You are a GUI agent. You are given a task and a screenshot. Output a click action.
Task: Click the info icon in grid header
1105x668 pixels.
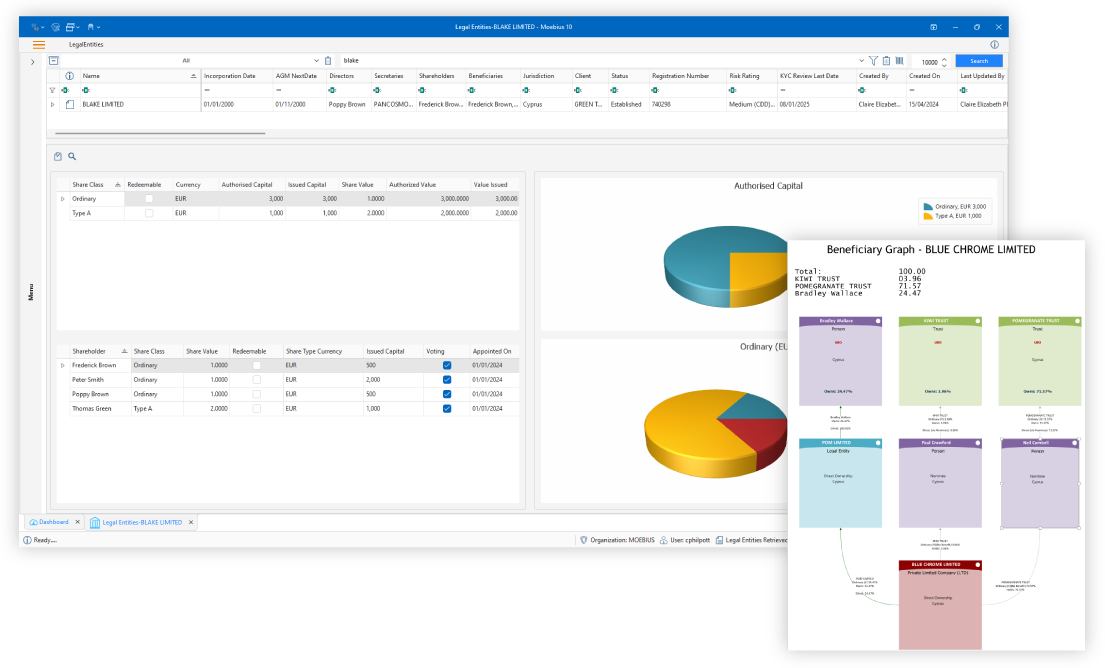(x=69, y=76)
